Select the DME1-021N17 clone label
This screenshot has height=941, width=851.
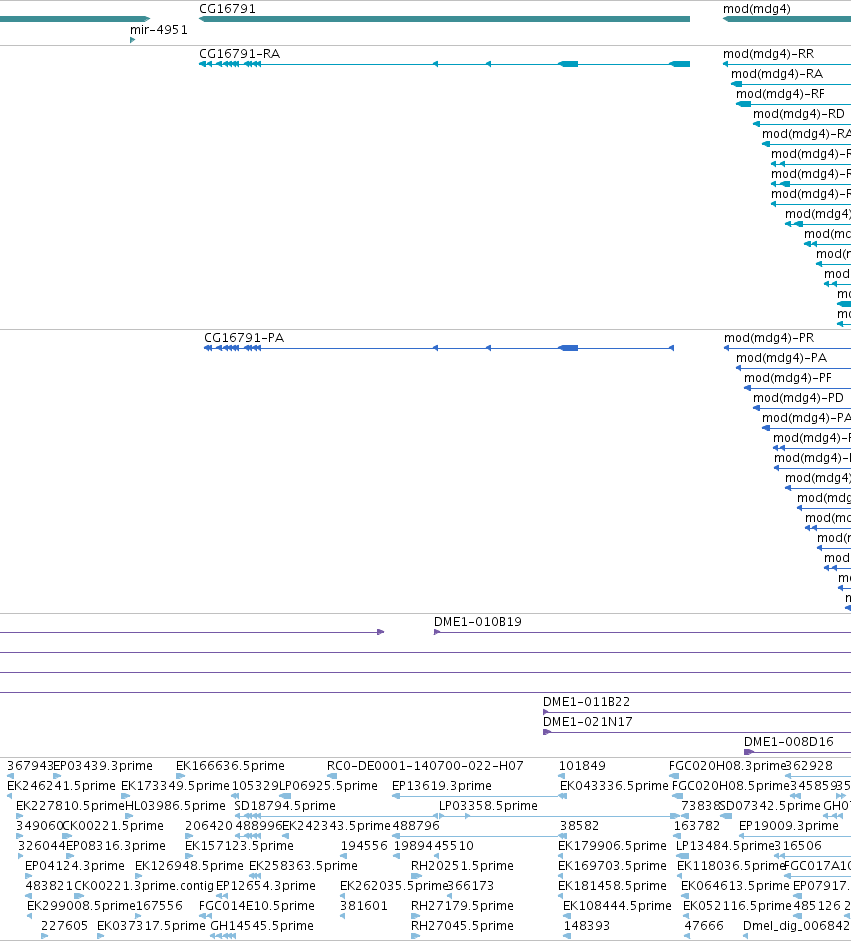[x=588, y=722]
